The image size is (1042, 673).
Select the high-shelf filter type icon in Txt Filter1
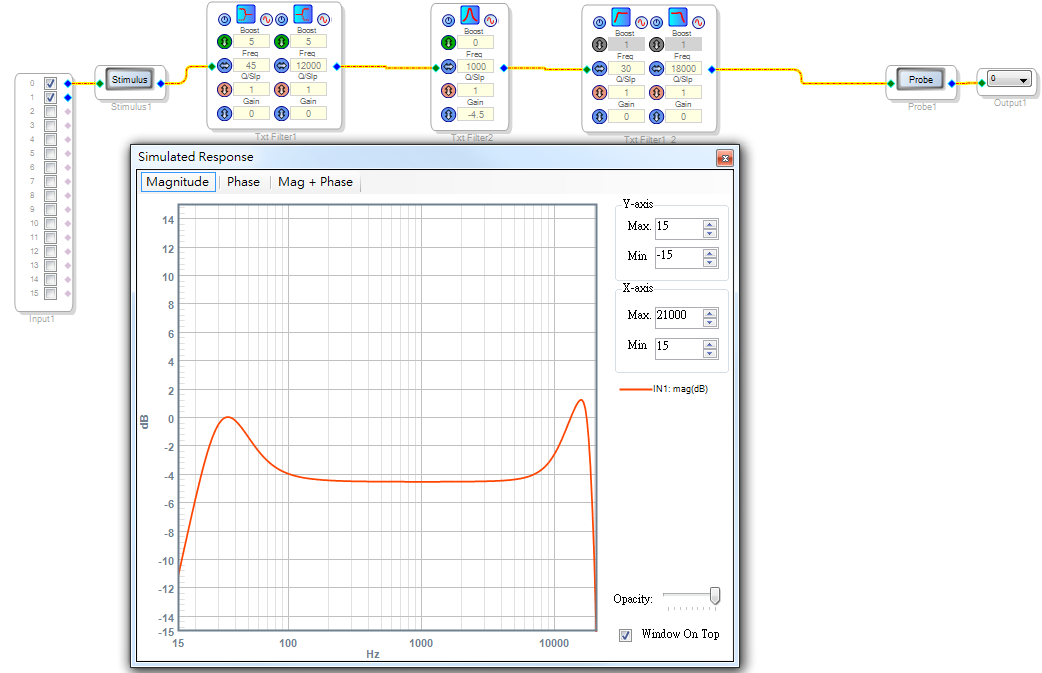[x=303, y=14]
